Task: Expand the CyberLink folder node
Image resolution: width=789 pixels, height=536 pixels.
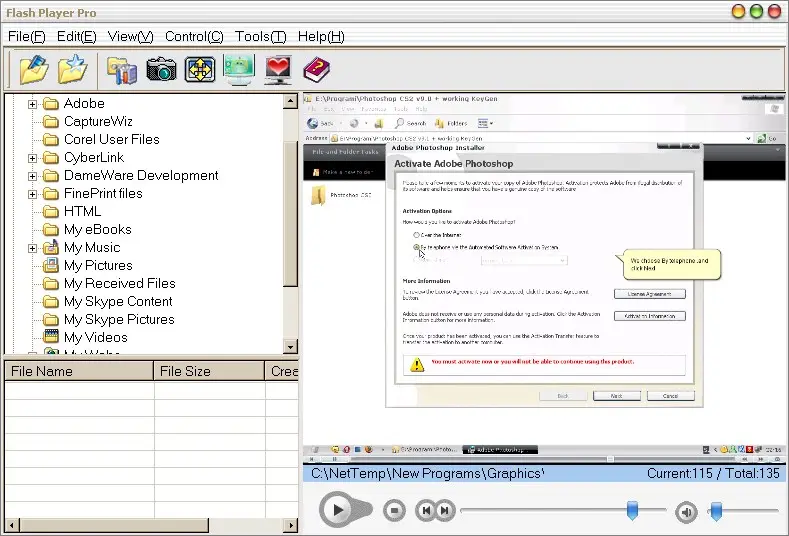Action: point(32,158)
